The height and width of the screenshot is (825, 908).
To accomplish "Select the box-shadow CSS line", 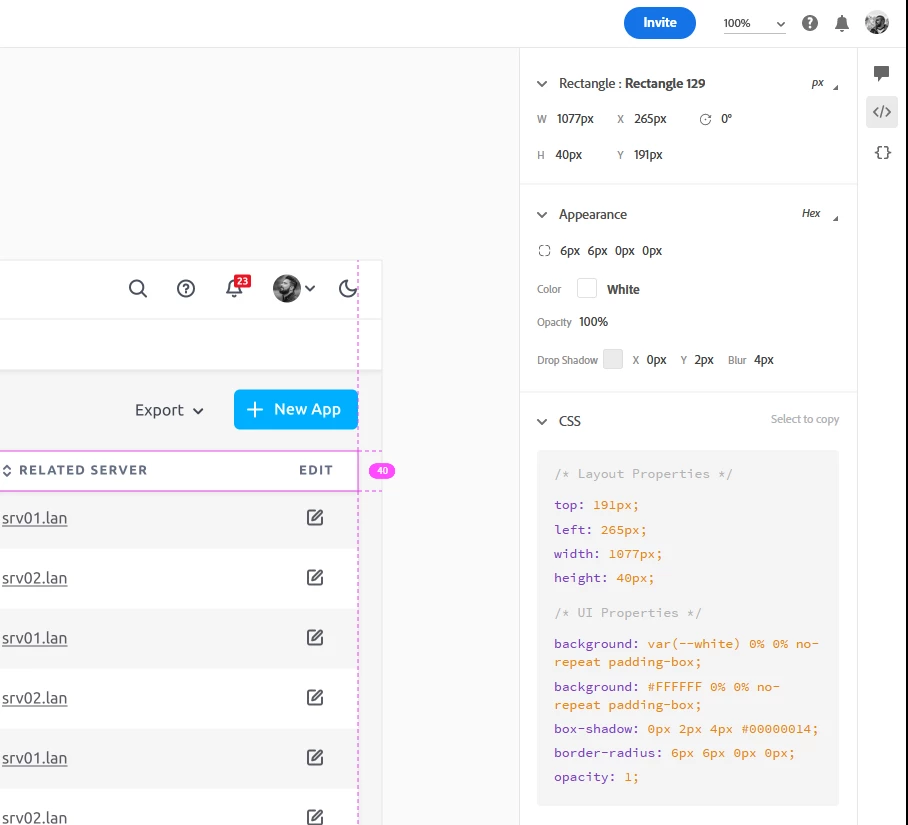I will (x=686, y=729).
